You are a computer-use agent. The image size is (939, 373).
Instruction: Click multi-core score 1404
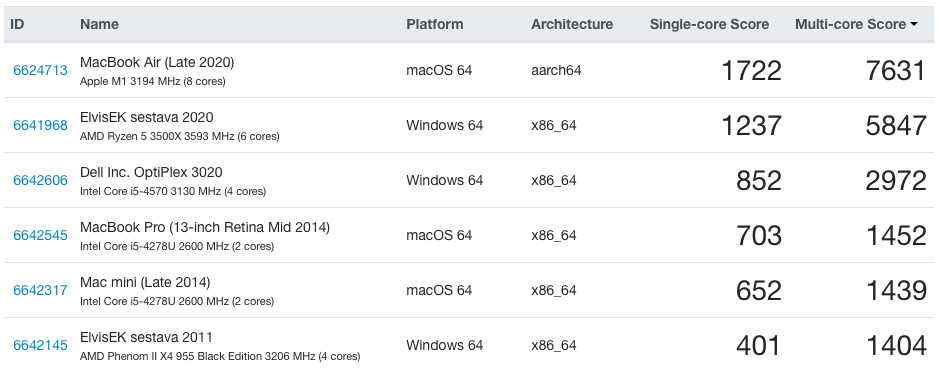[x=896, y=346]
